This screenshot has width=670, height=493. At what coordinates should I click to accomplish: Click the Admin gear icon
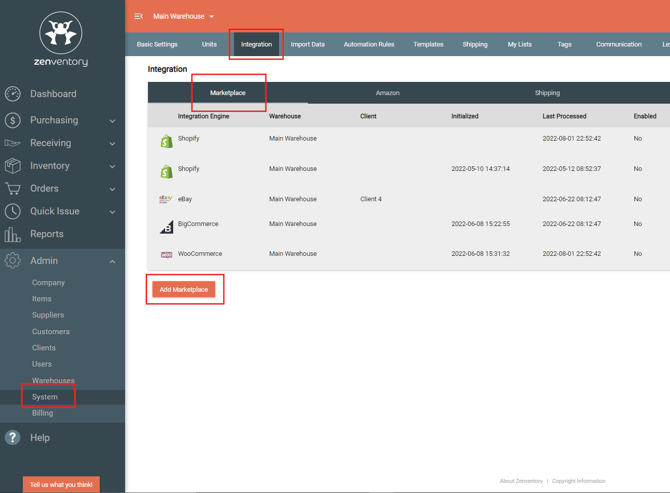point(12,261)
